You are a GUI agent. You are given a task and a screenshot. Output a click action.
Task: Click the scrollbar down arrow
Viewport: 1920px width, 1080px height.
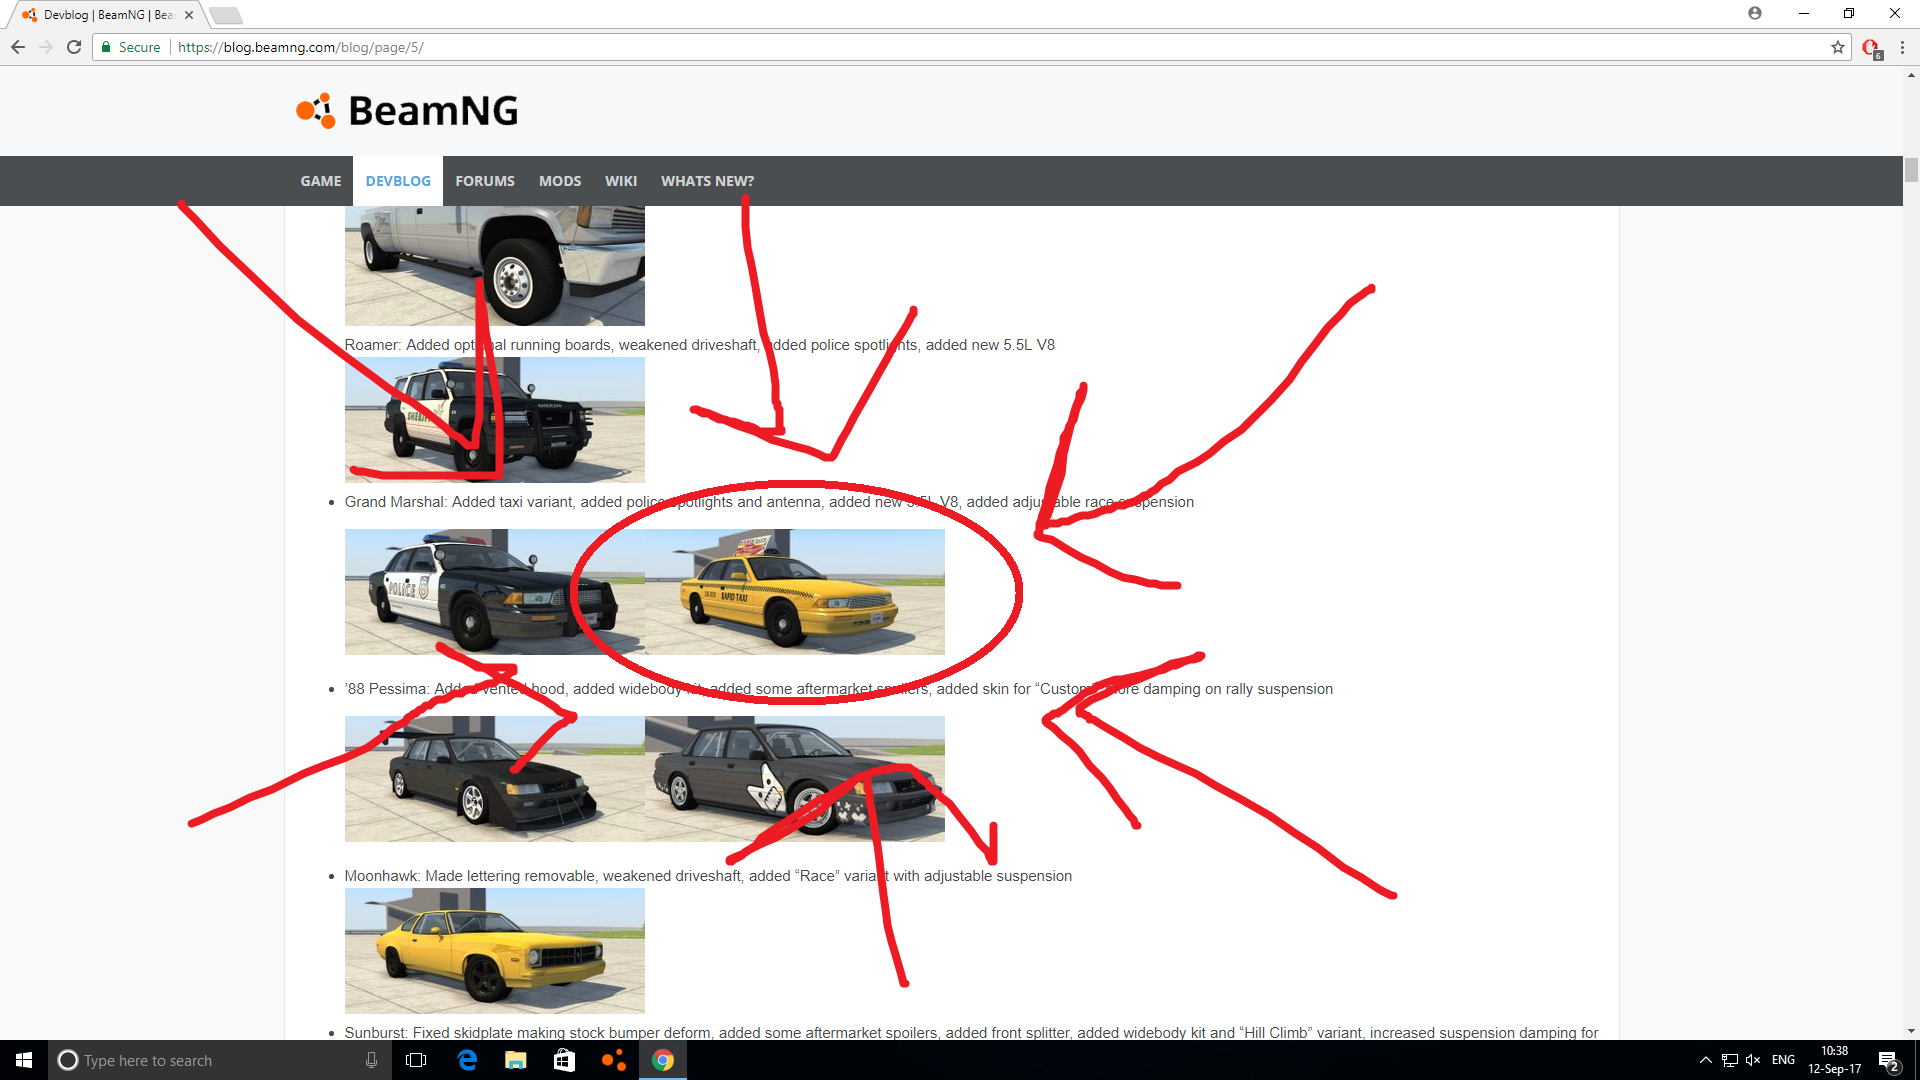pyautogui.click(x=1911, y=1031)
